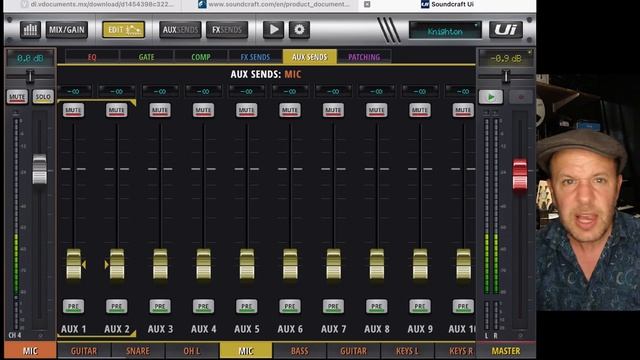Toggle PRE on AUX 3

(160, 307)
